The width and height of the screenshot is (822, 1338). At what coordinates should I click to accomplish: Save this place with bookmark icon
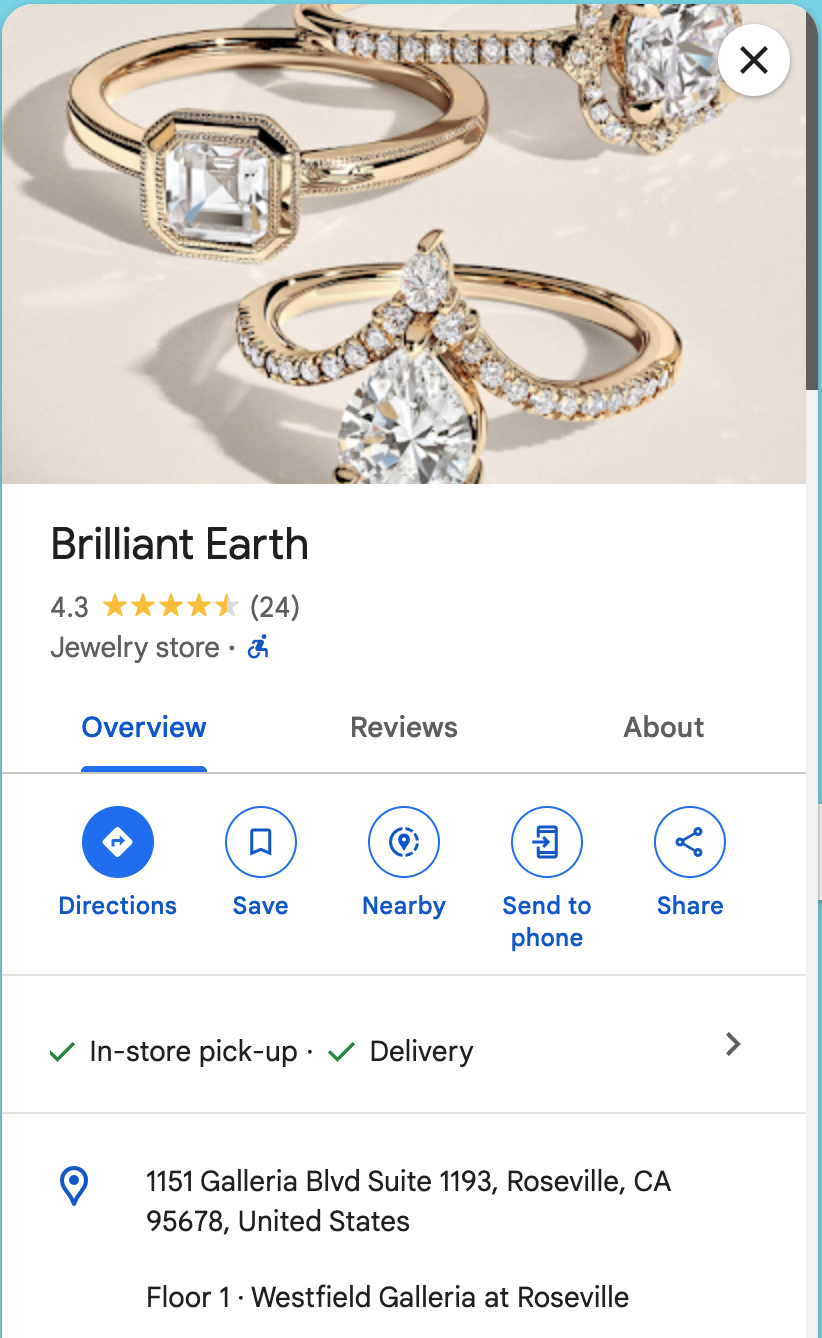[261, 843]
